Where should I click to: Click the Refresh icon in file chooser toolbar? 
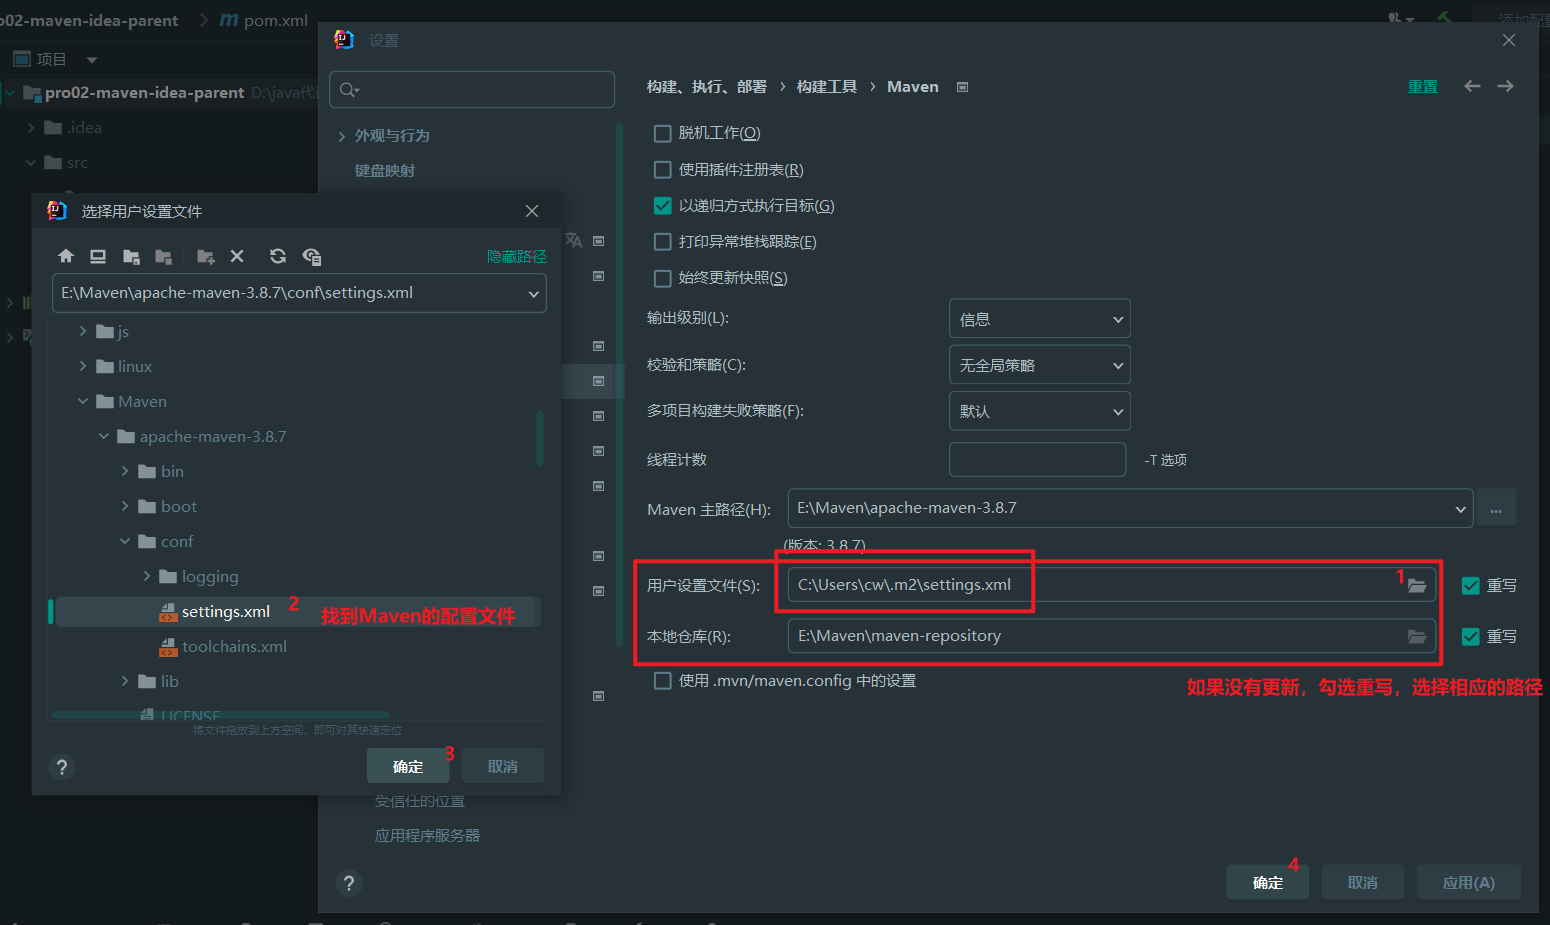[278, 256]
